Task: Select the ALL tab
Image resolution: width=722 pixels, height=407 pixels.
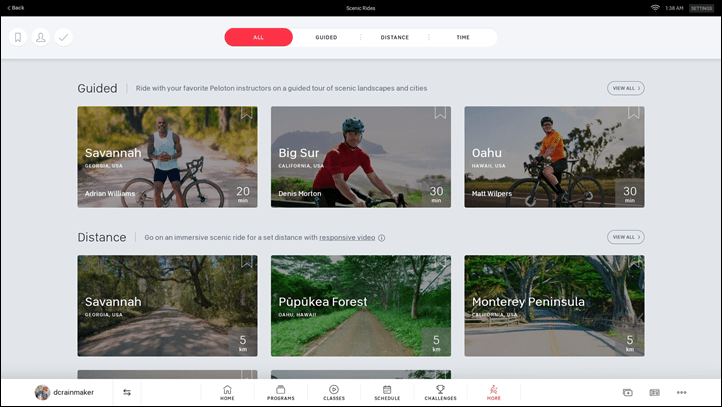Action: tap(258, 37)
